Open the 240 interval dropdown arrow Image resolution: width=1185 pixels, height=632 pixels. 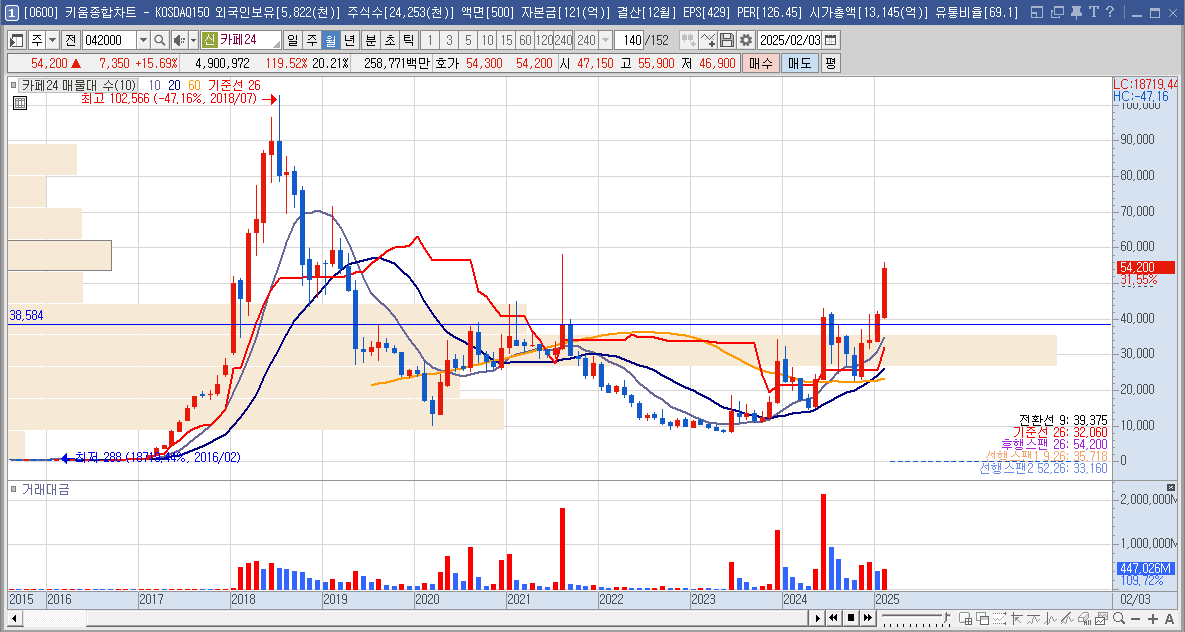tap(606, 40)
